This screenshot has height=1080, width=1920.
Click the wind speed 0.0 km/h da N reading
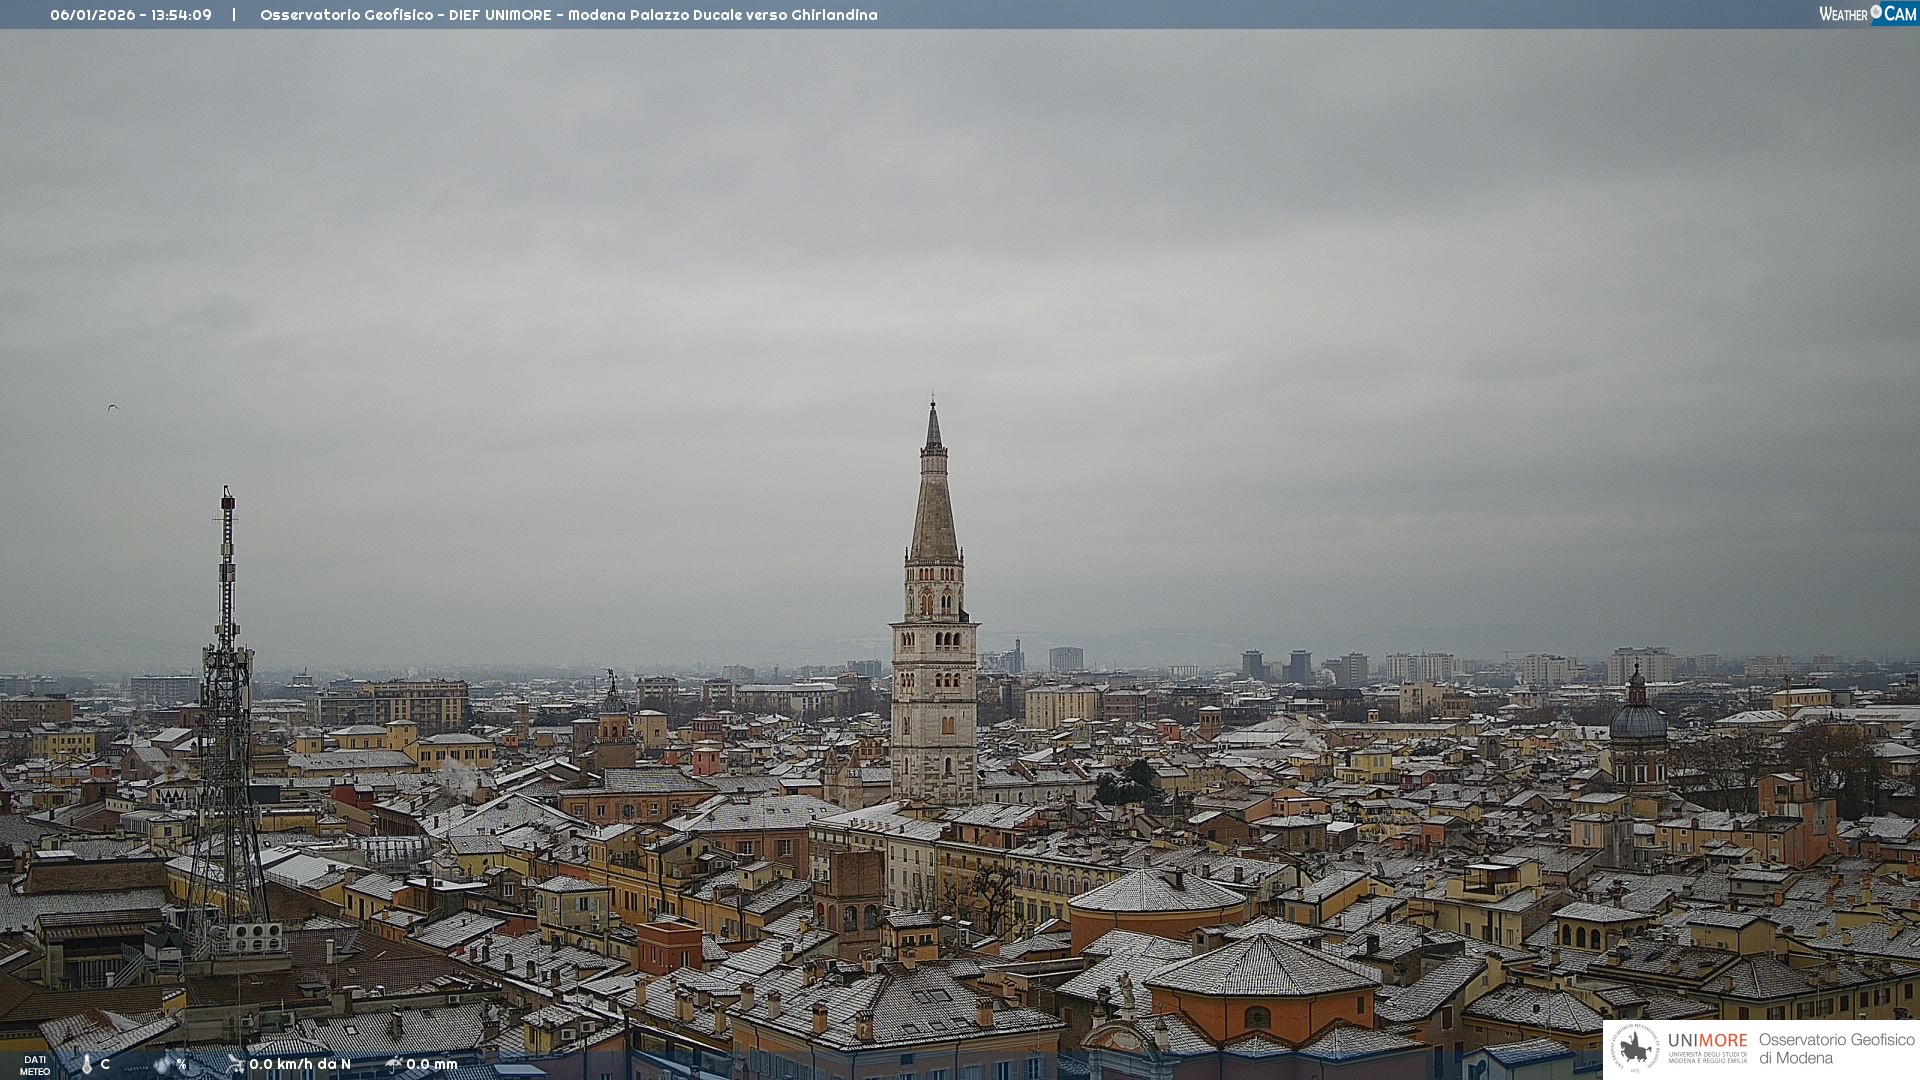[x=300, y=1064]
